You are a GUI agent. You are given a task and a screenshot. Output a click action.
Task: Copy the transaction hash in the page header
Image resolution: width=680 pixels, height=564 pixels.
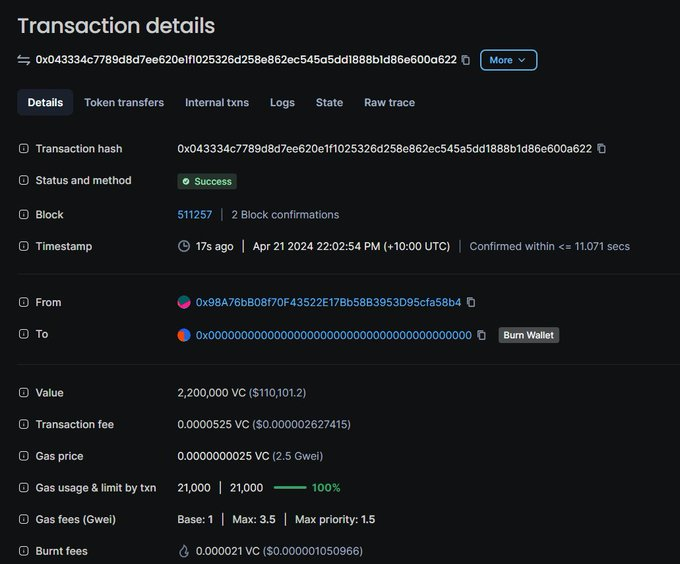tap(466, 60)
